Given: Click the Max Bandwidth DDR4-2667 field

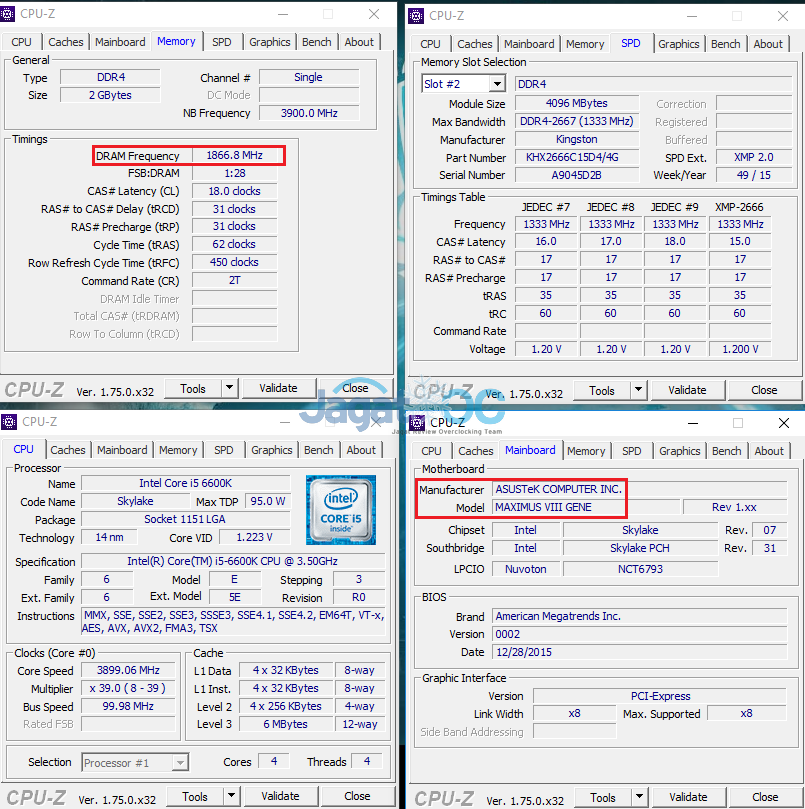Looking at the screenshot, I should [x=577, y=121].
